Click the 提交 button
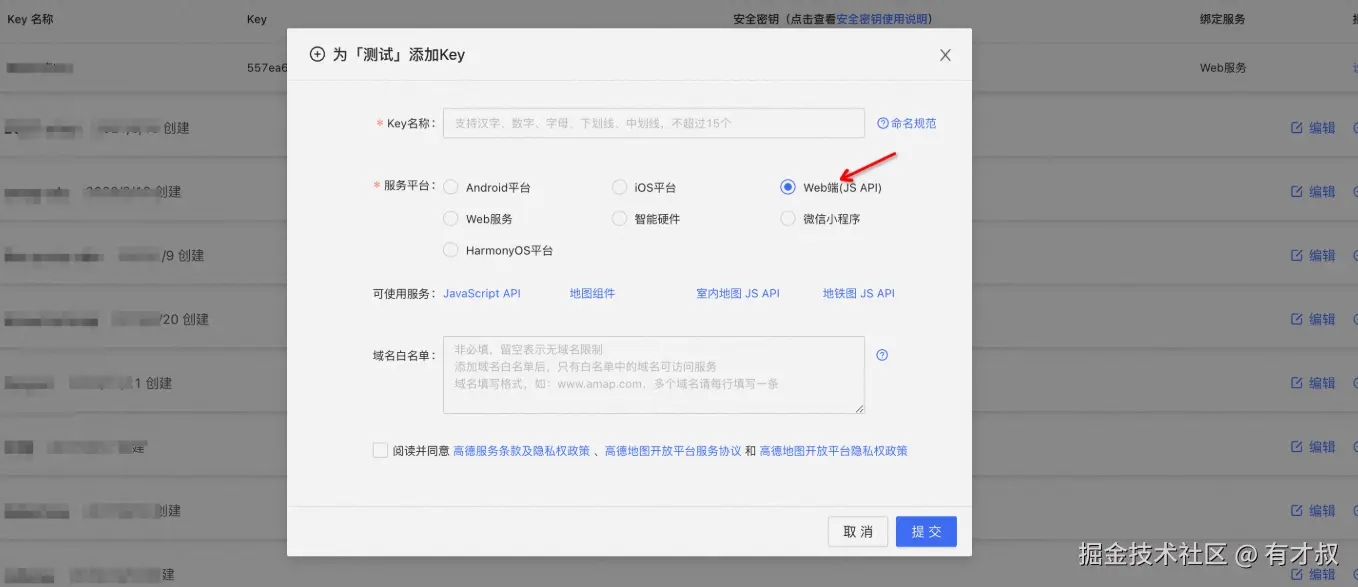 (x=926, y=532)
